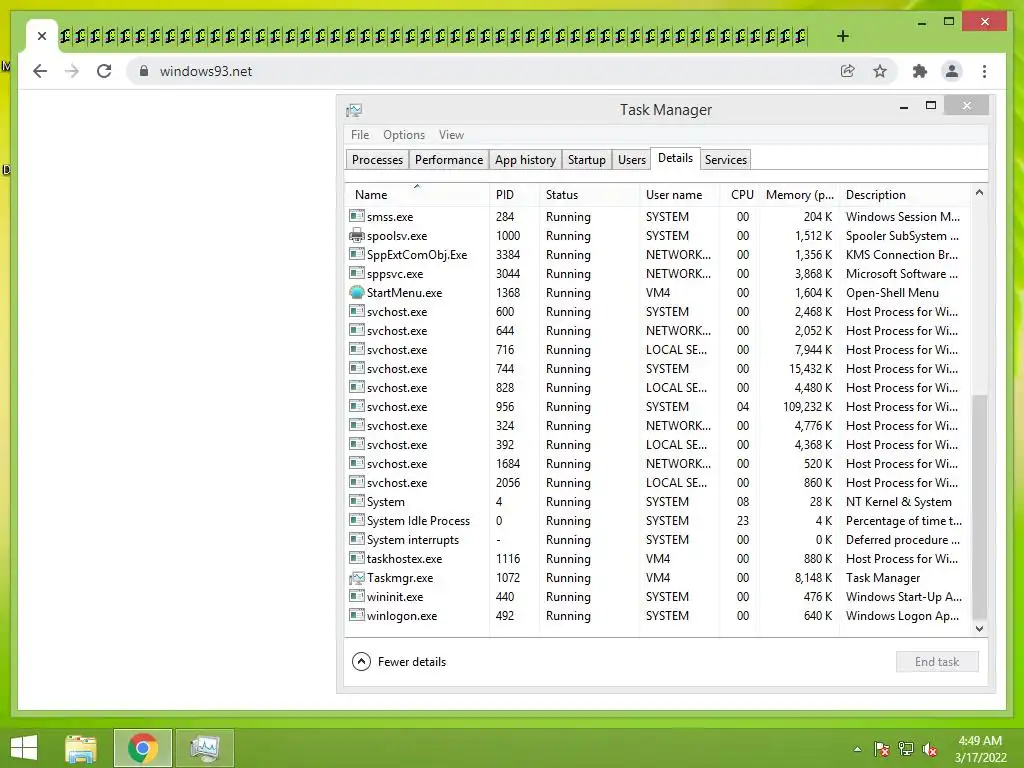Sort by the Description column header

(x=905, y=195)
